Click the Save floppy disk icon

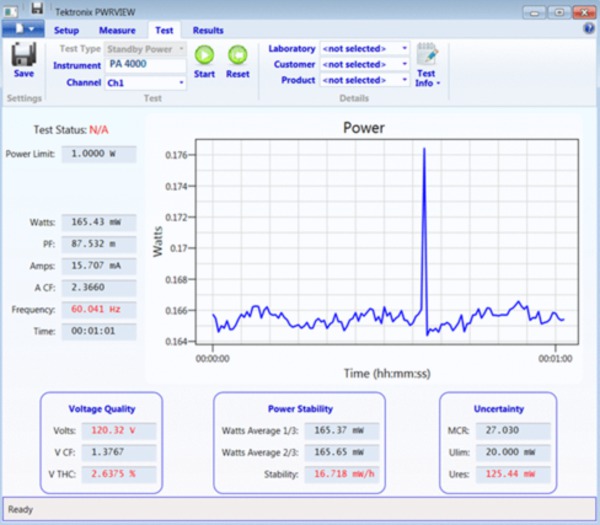(x=24, y=54)
